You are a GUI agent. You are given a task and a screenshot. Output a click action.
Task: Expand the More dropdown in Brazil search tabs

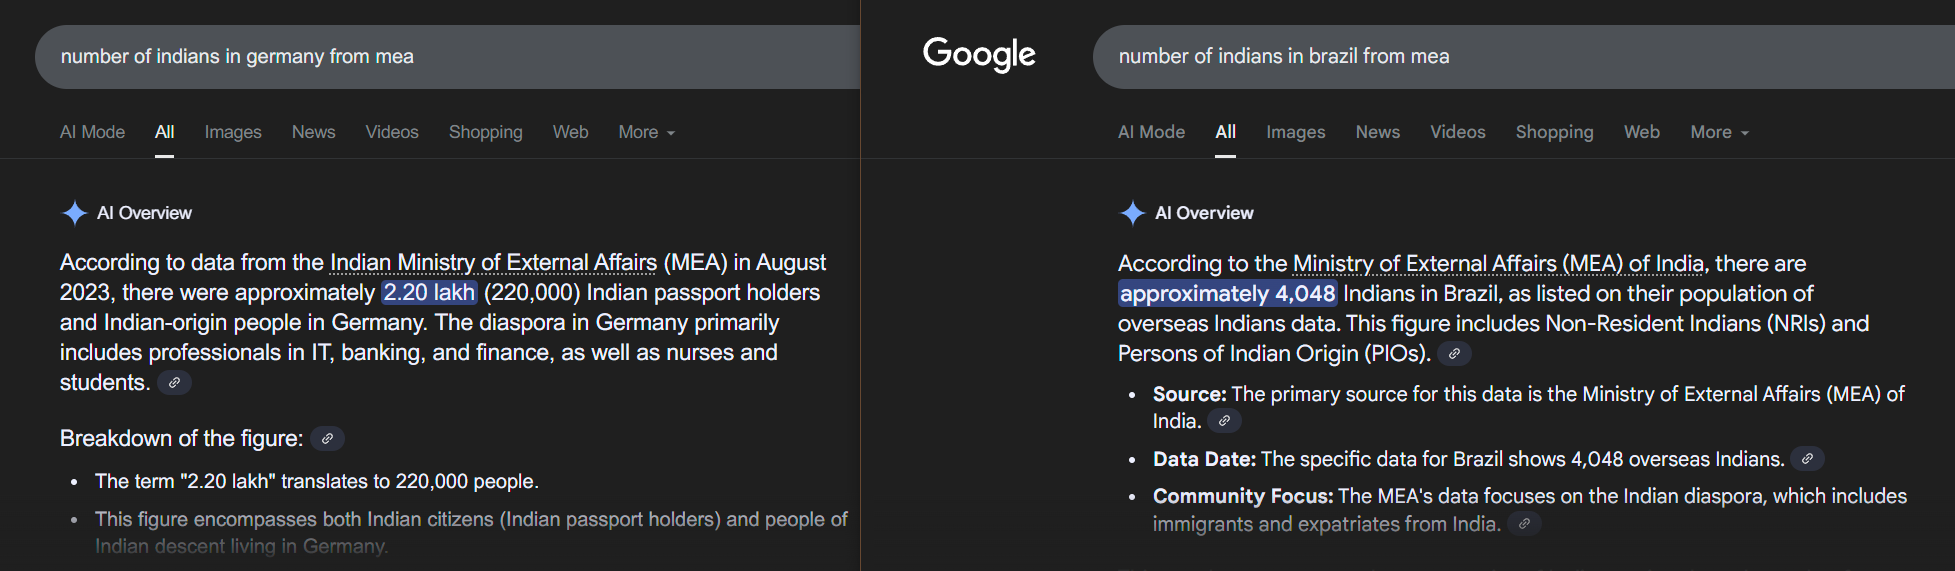[1719, 132]
